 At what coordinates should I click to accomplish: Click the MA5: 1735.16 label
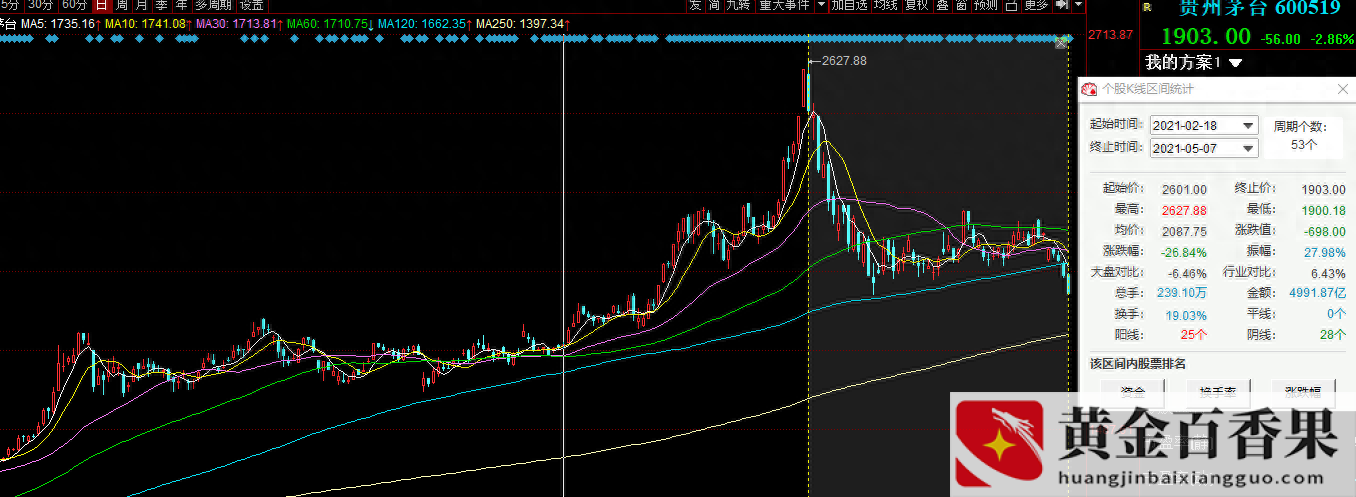click(x=60, y=23)
